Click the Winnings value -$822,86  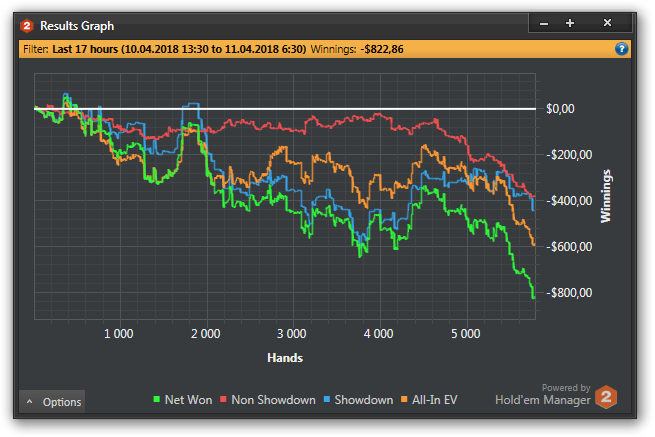pos(382,49)
